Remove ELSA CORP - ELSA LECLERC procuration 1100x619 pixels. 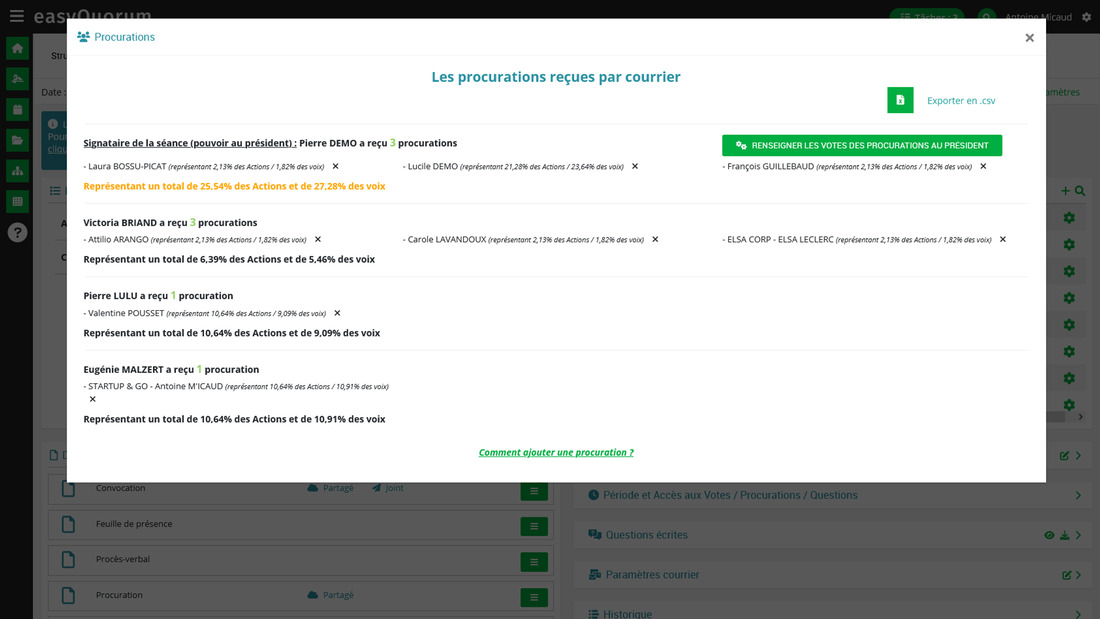coord(1003,240)
